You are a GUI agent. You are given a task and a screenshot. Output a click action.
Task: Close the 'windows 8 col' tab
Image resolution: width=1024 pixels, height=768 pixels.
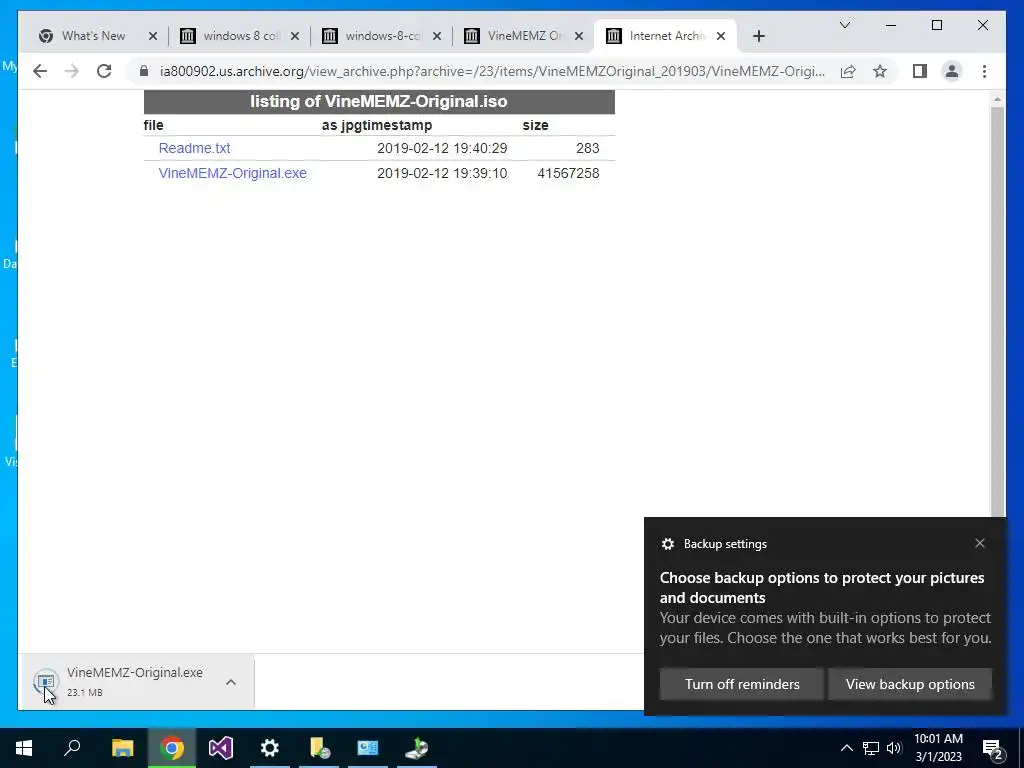pyautogui.click(x=295, y=37)
